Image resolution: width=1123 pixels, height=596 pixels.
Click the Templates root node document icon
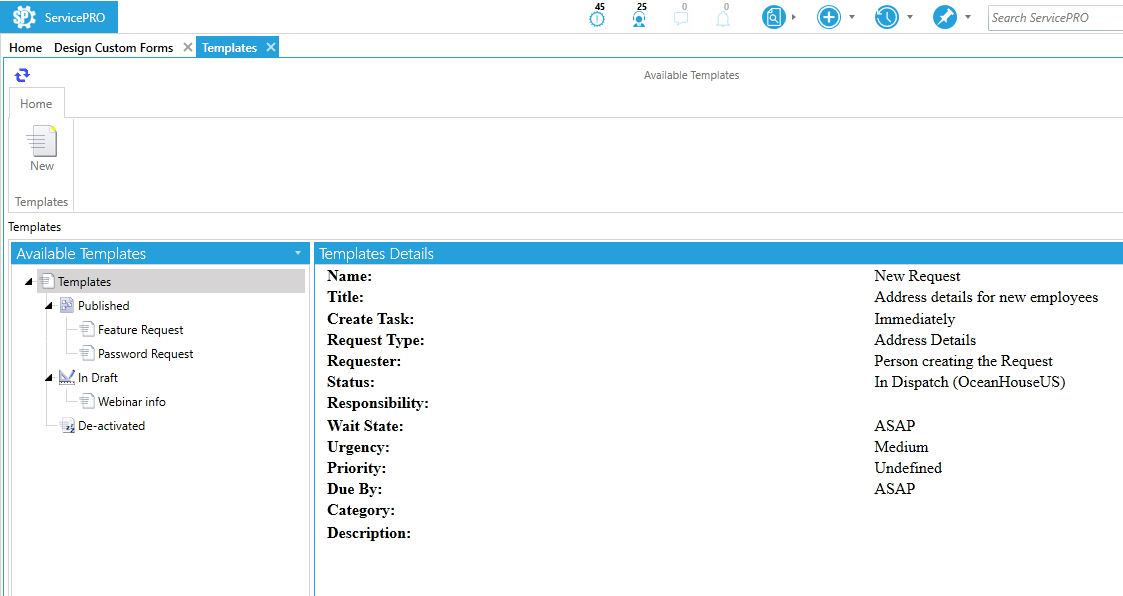click(47, 281)
